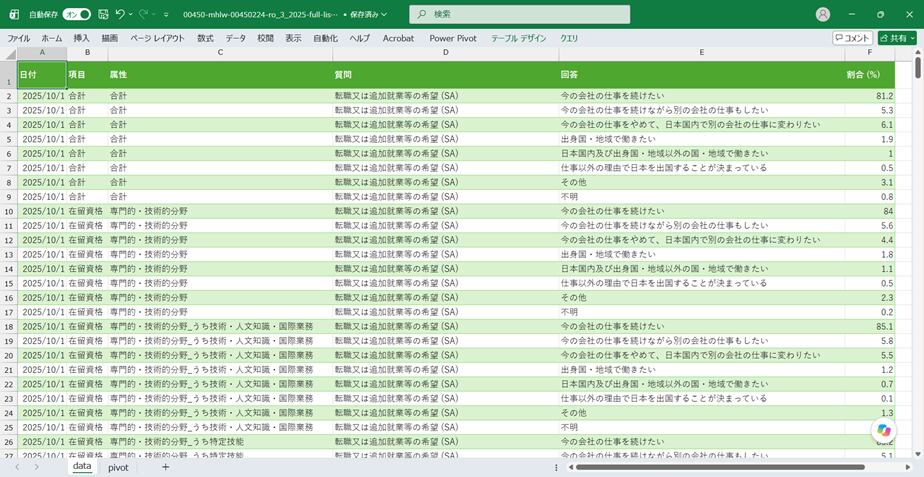The width and height of the screenshot is (924, 477).
Task: Click the search box in title bar
Action: tap(520, 14)
